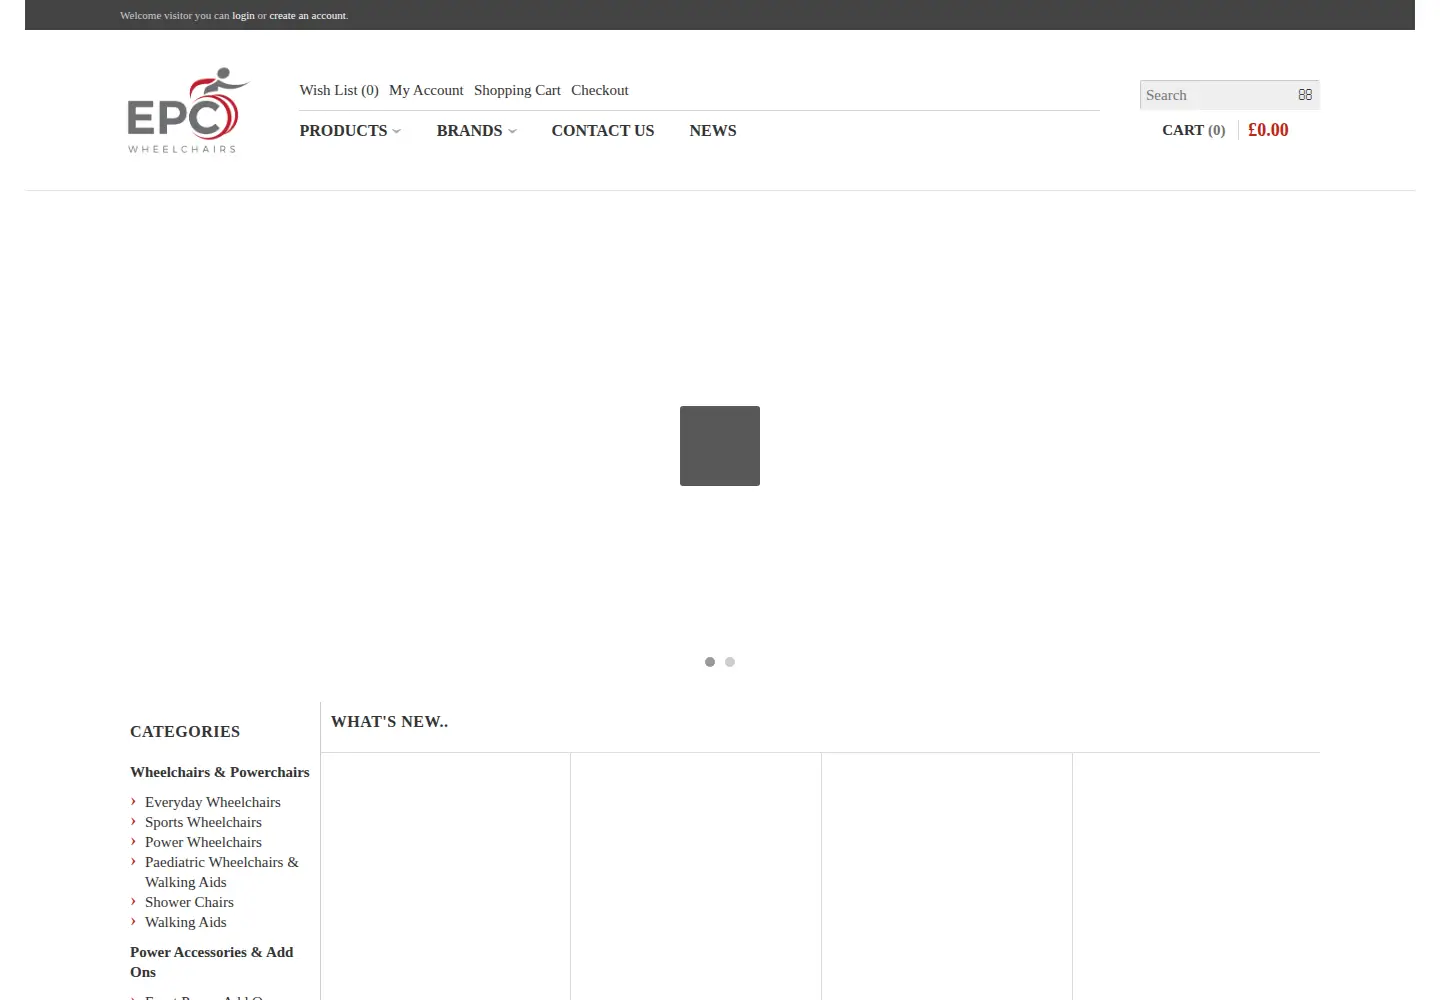The image size is (1440, 1000).
Task: Open Sports Wheelchairs category
Action: tap(203, 822)
